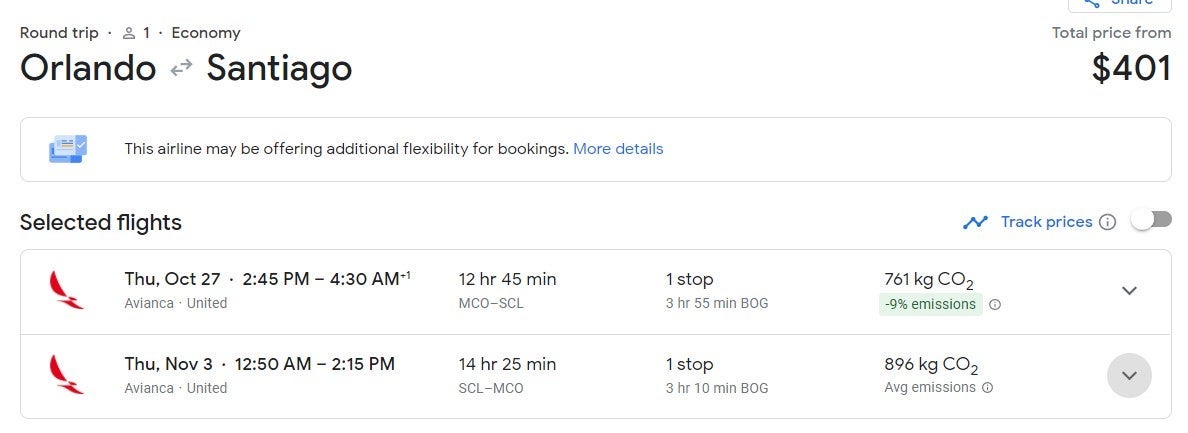Screen dimensions: 1188x433
Task: Click the Avianca logo on the Oct 27 flight
Action: [x=66, y=290]
